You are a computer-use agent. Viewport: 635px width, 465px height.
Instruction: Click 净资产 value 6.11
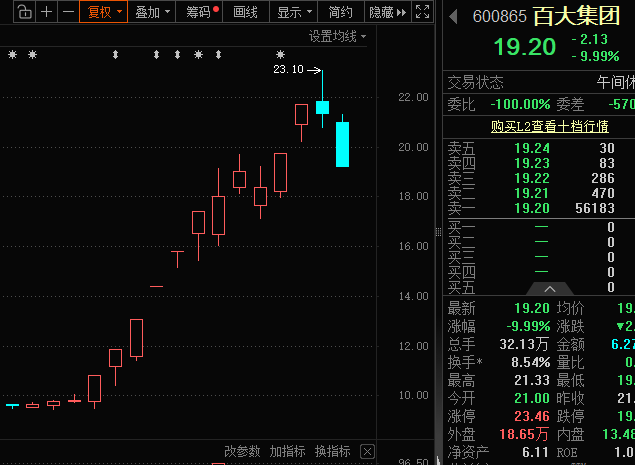535,452
